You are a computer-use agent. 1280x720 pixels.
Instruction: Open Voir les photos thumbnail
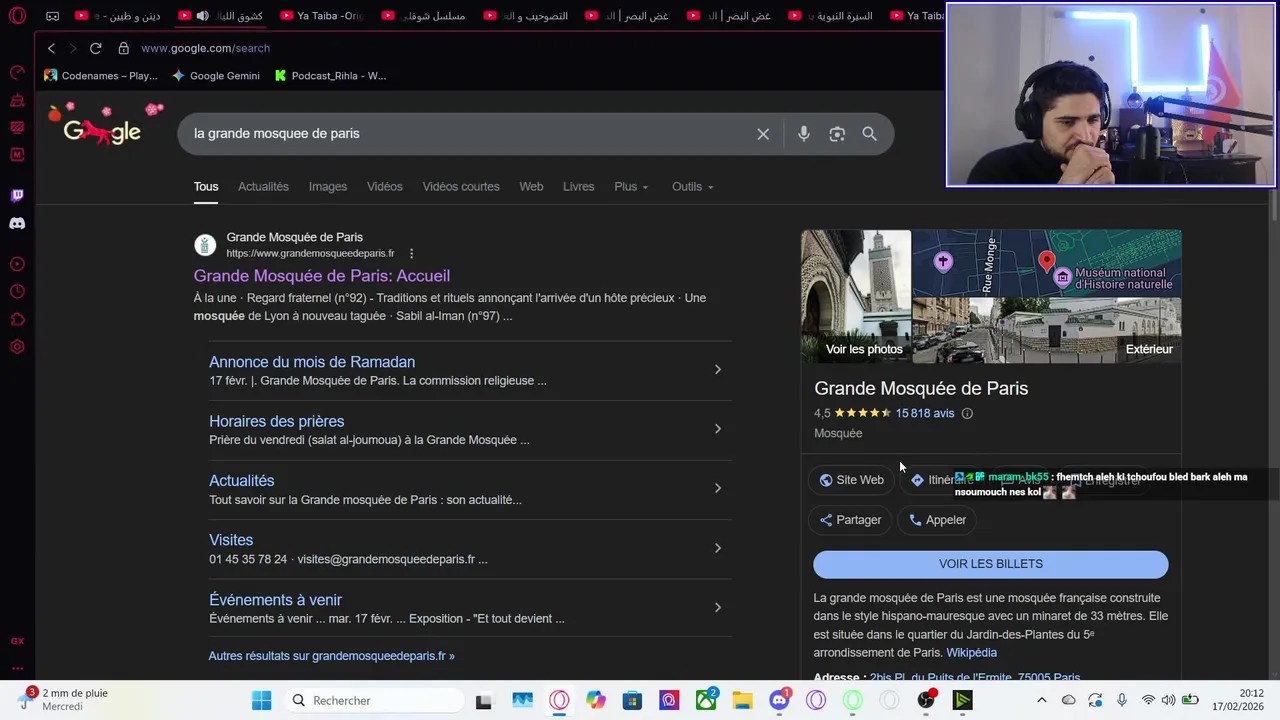pyautogui.click(x=856, y=296)
